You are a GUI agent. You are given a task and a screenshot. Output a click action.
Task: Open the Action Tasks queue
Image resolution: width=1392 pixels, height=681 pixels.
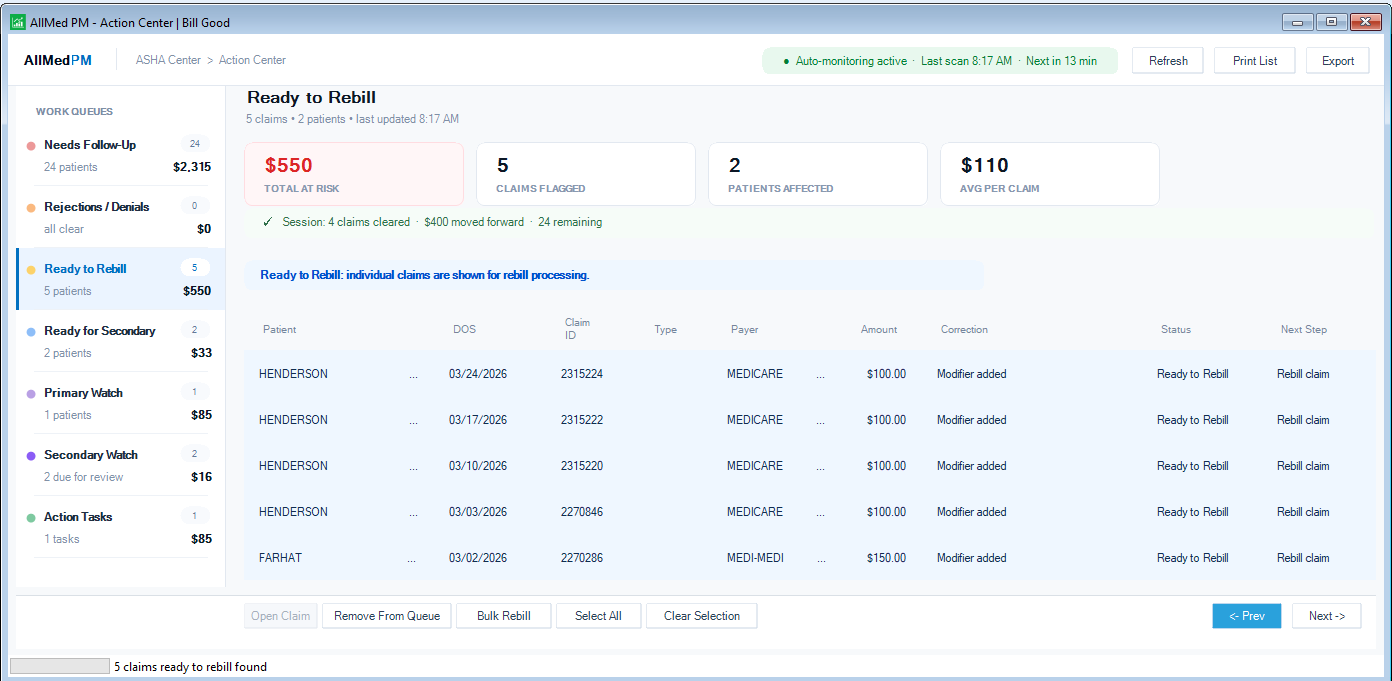point(120,527)
